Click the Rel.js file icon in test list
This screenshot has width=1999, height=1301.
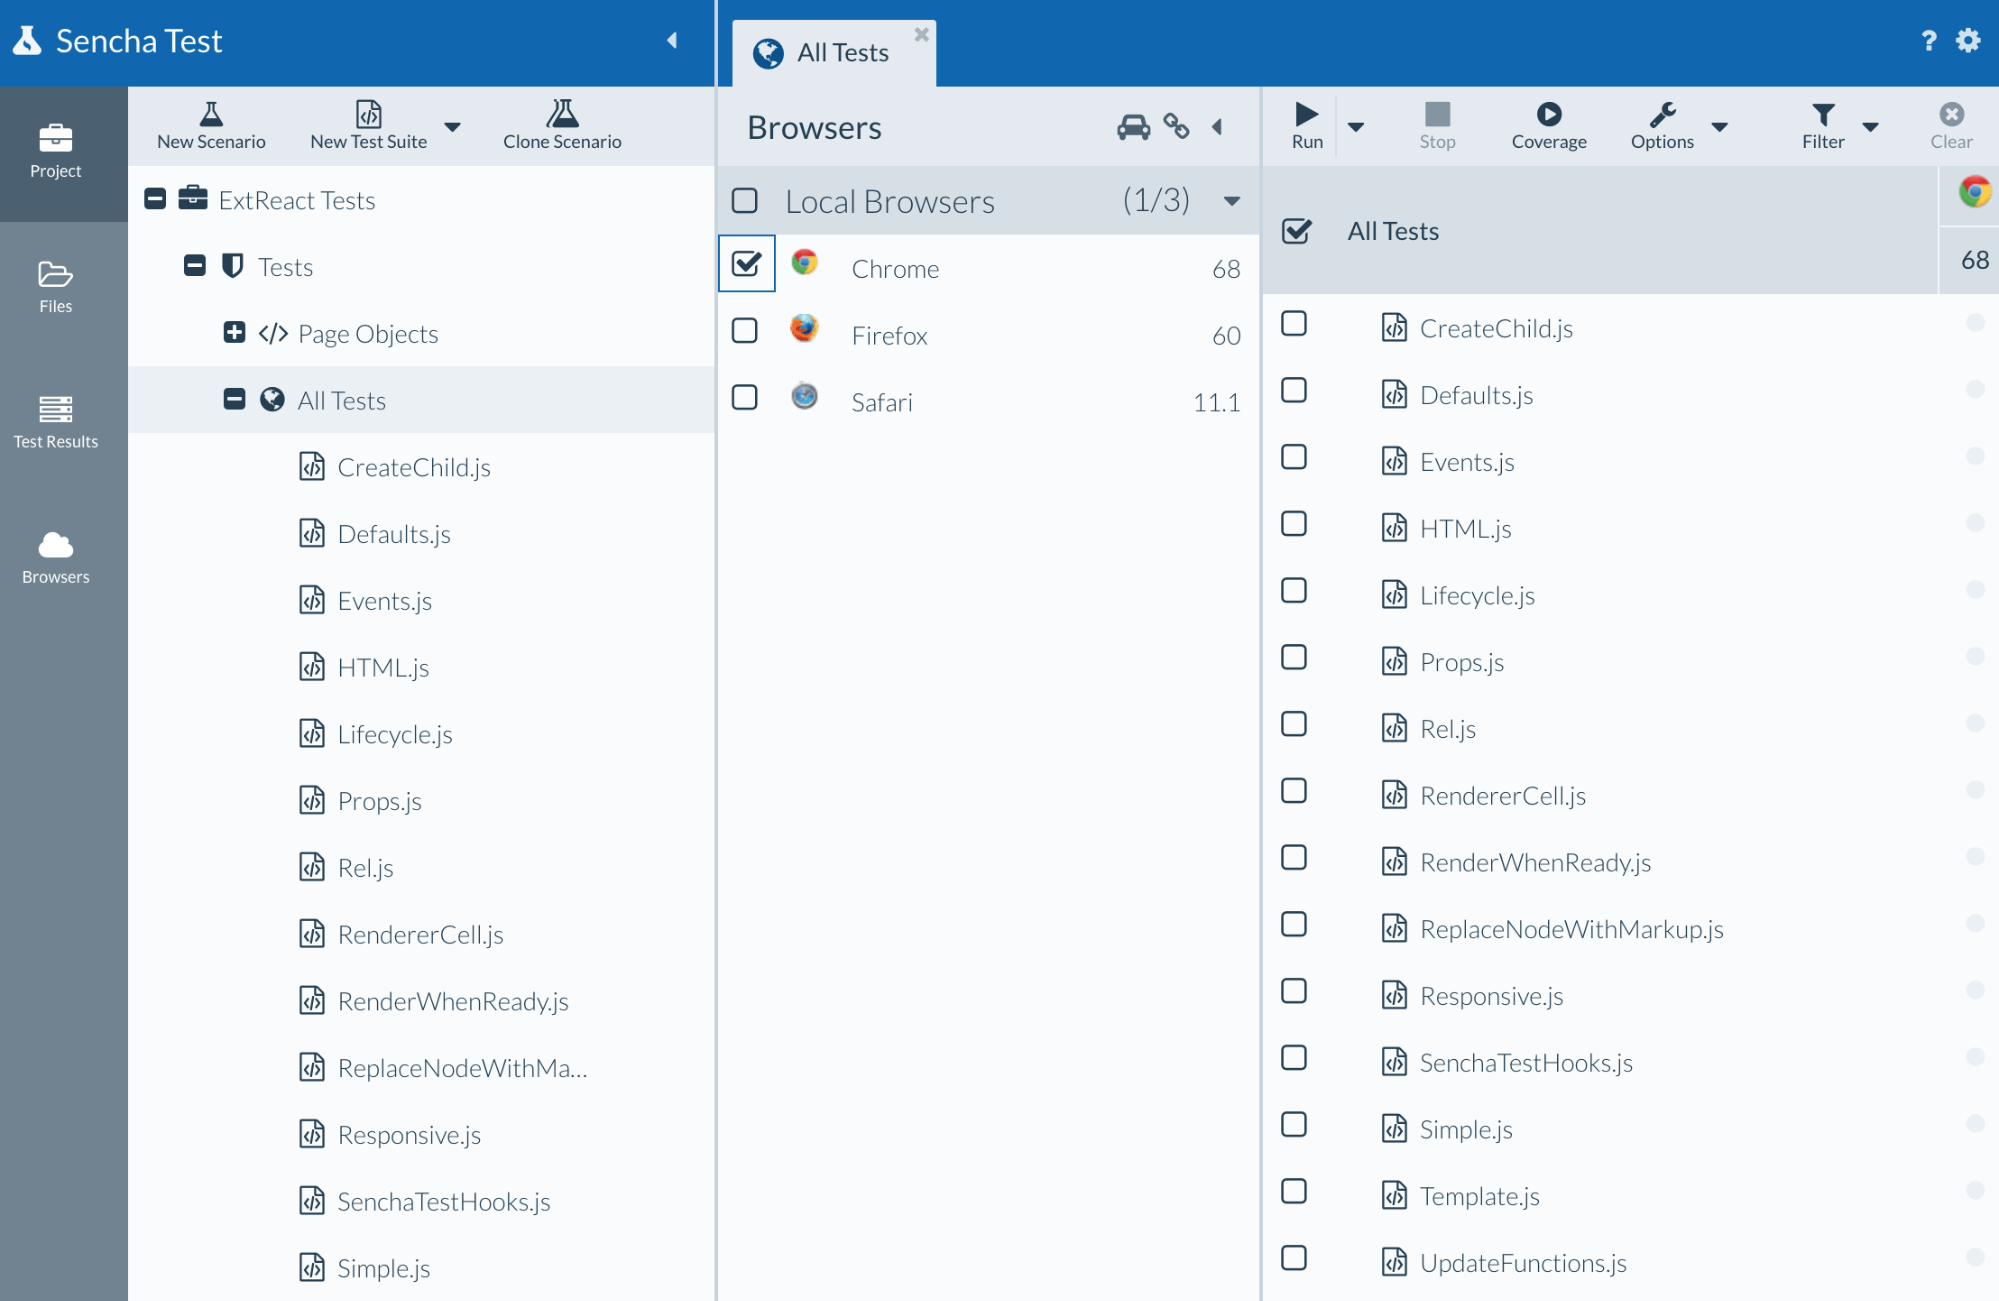click(1394, 728)
